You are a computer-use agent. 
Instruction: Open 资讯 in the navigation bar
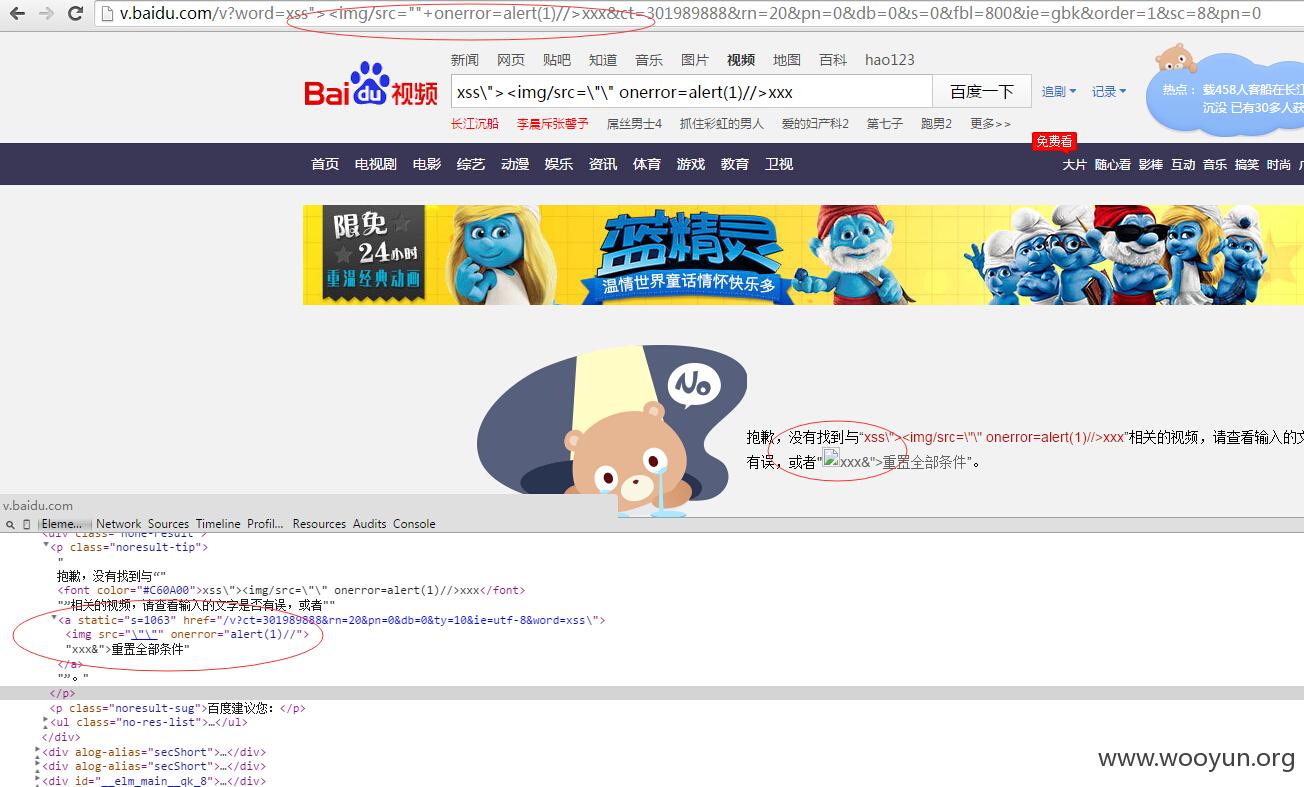point(603,164)
